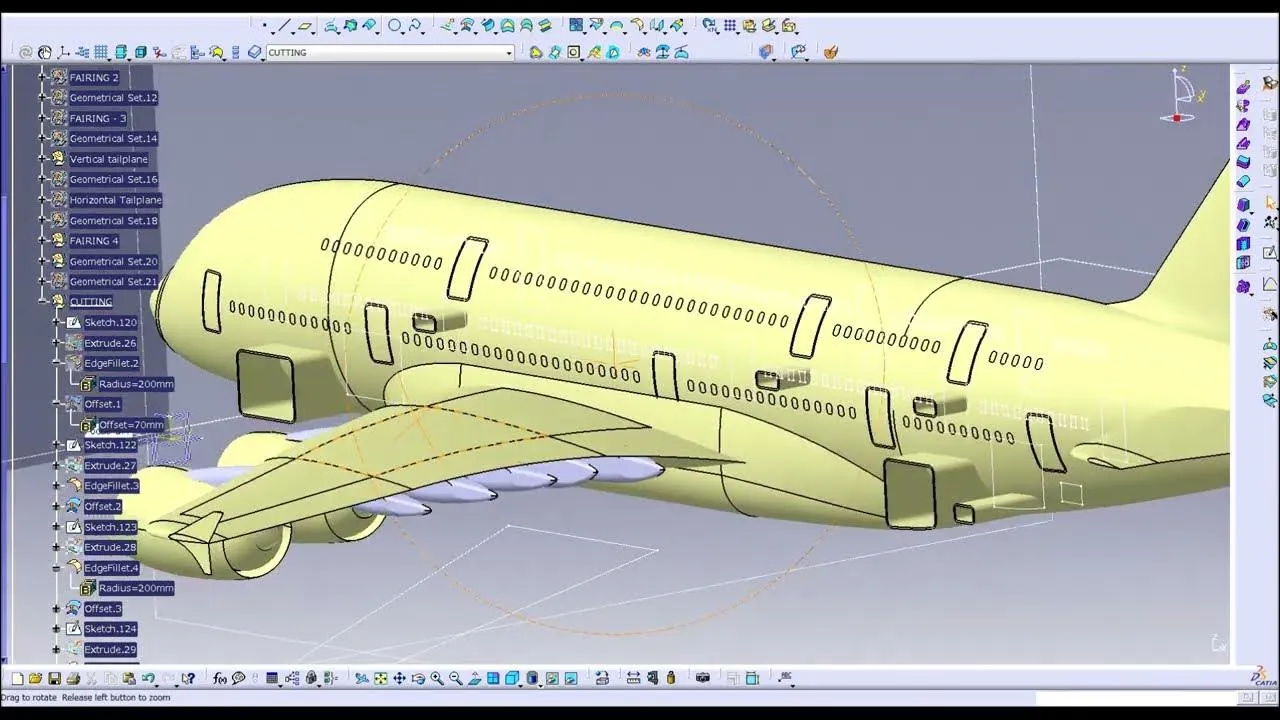Select the Pan view tool
1280x720 pixels.
[399, 678]
